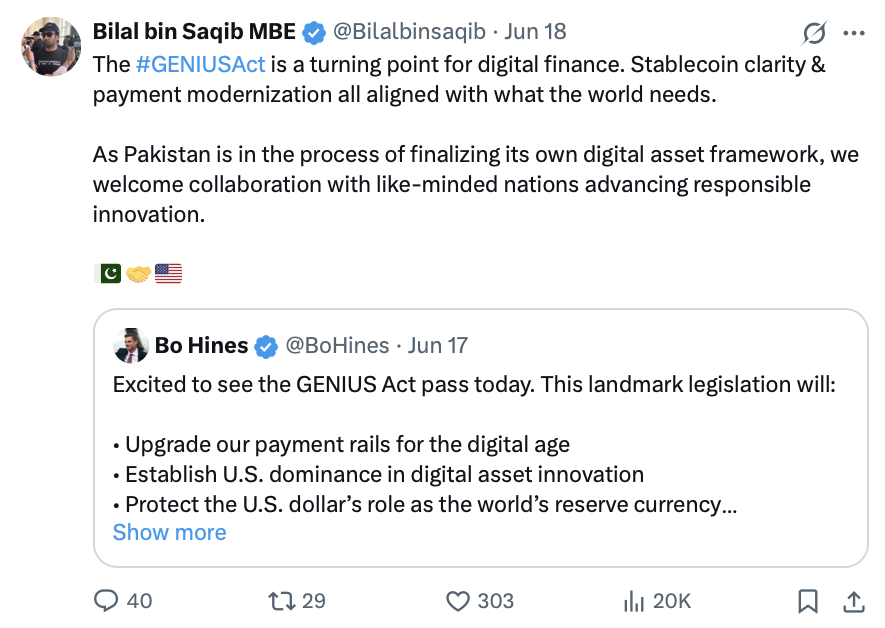Open Bilal bin Saqib MBE display name

194,32
